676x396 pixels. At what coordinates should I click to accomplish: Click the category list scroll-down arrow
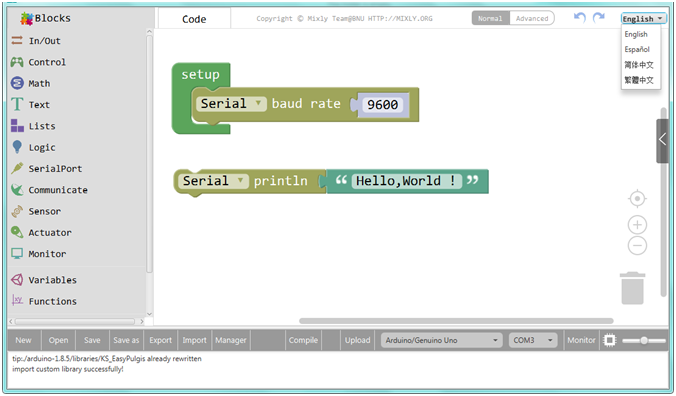pos(149,314)
